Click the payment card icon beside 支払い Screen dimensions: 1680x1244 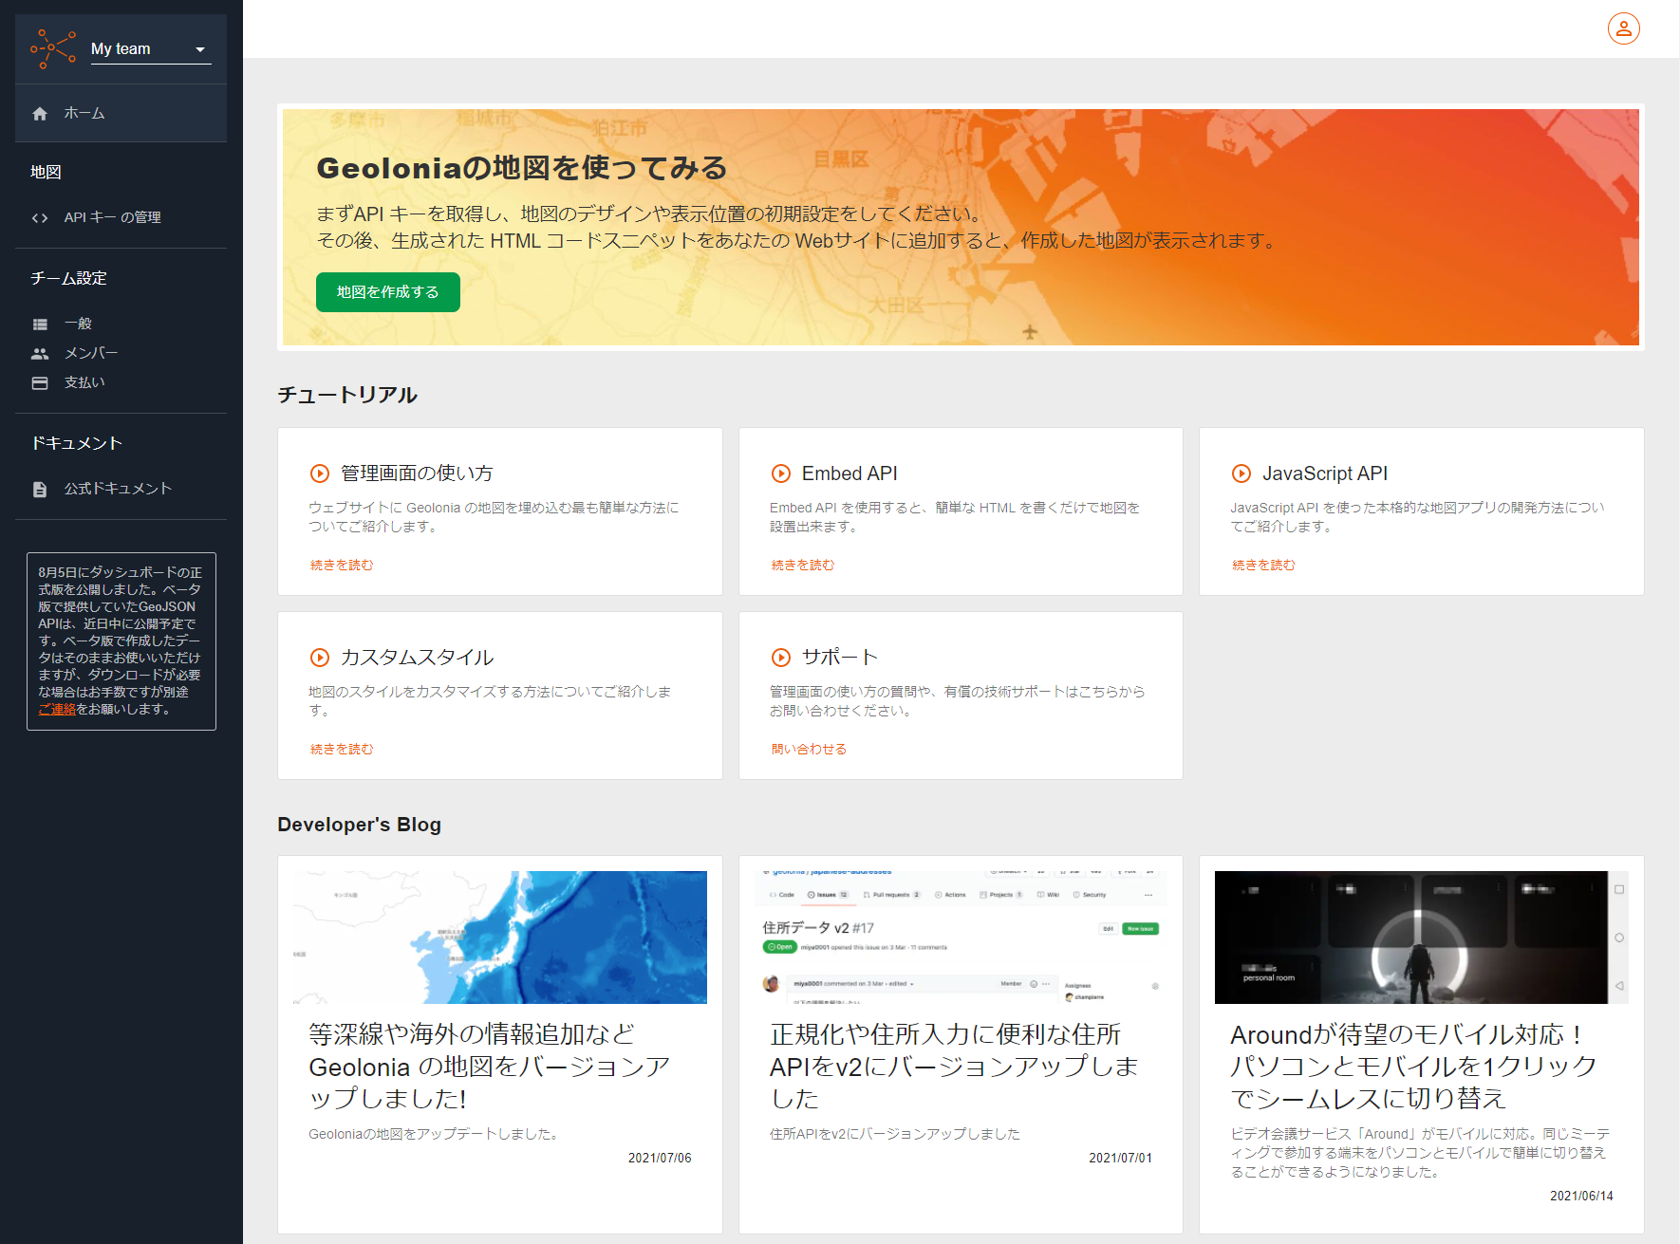[x=40, y=381]
